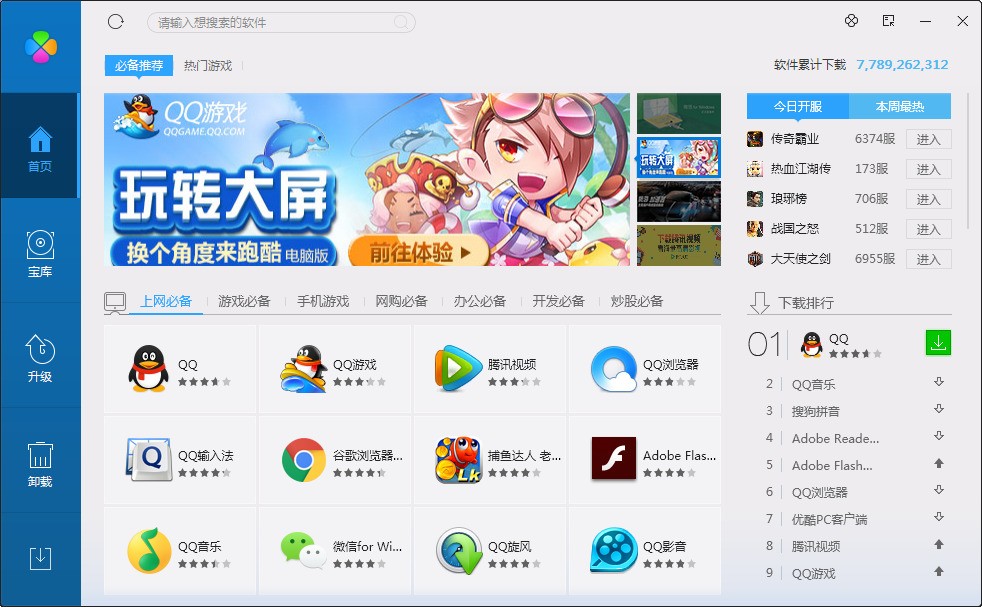Select the 腾讯视频 video app icon
The height and width of the screenshot is (607, 982).
click(456, 364)
